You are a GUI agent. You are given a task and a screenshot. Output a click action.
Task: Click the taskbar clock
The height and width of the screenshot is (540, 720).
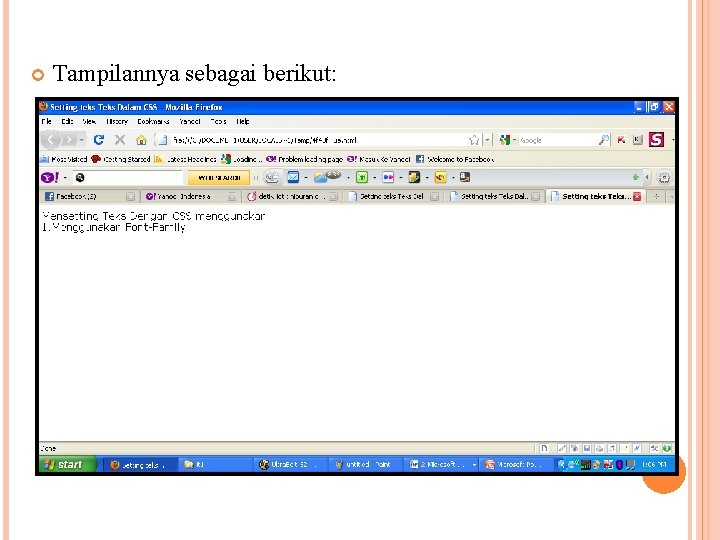pos(654,465)
